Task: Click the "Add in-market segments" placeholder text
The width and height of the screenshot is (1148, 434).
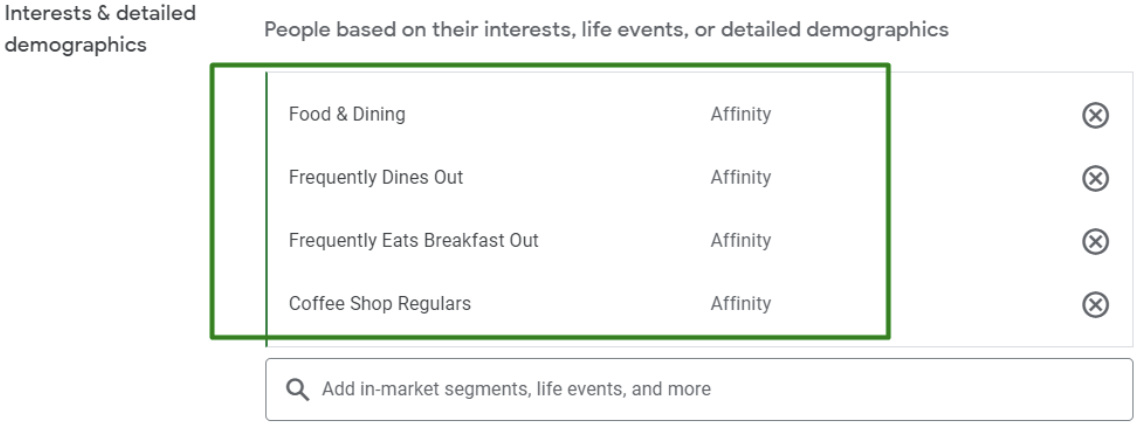Action: 516,390
